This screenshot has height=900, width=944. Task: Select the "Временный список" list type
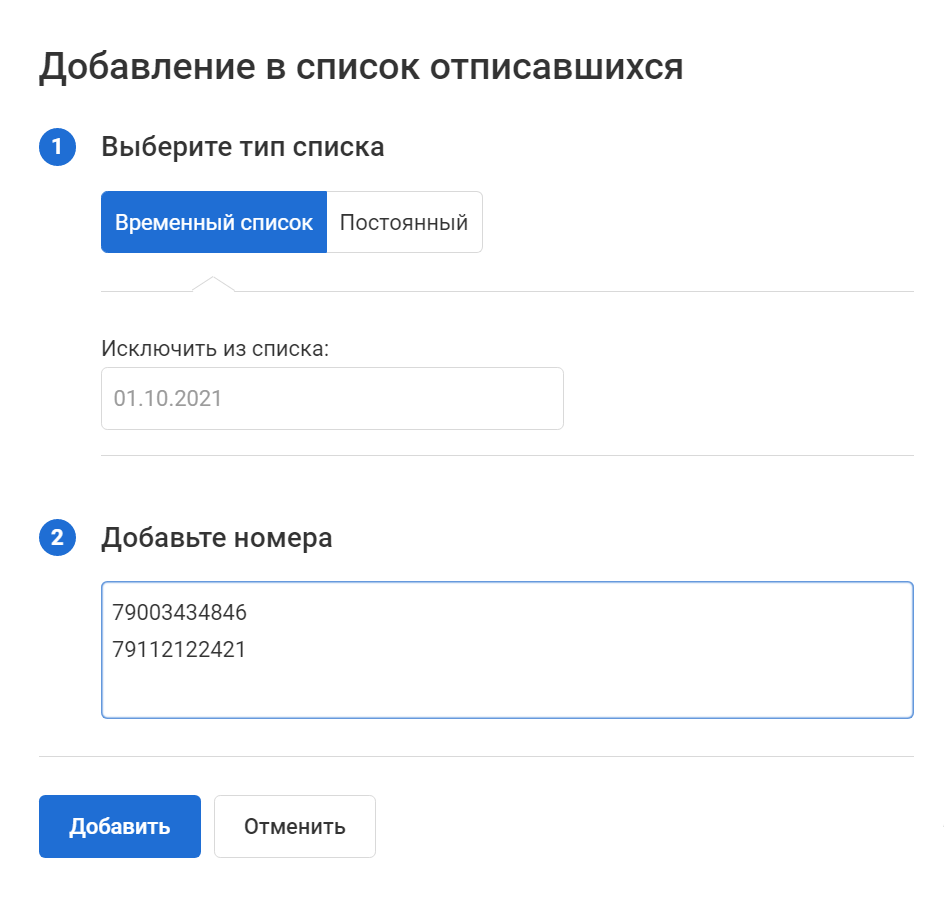[x=214, y=222]
